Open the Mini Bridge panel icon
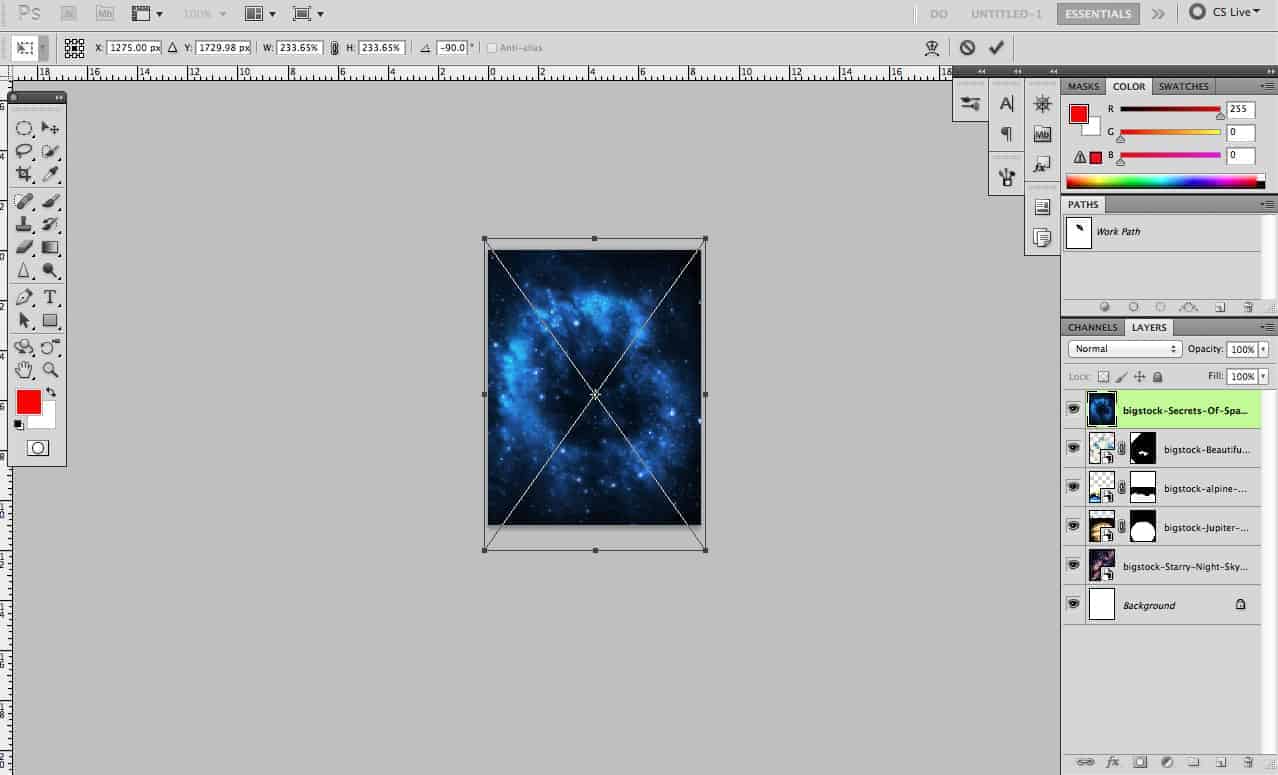The image size is (1278, 775). pos(1042,133)
